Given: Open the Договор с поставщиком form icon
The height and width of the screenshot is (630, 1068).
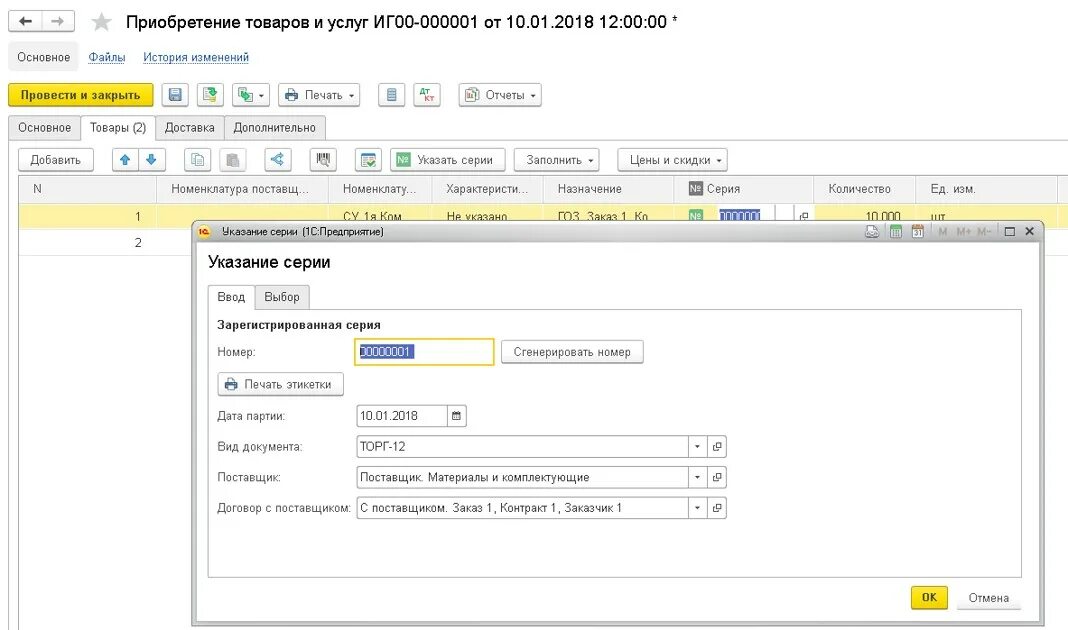Looking at the screenshot, I should (717, 508).
